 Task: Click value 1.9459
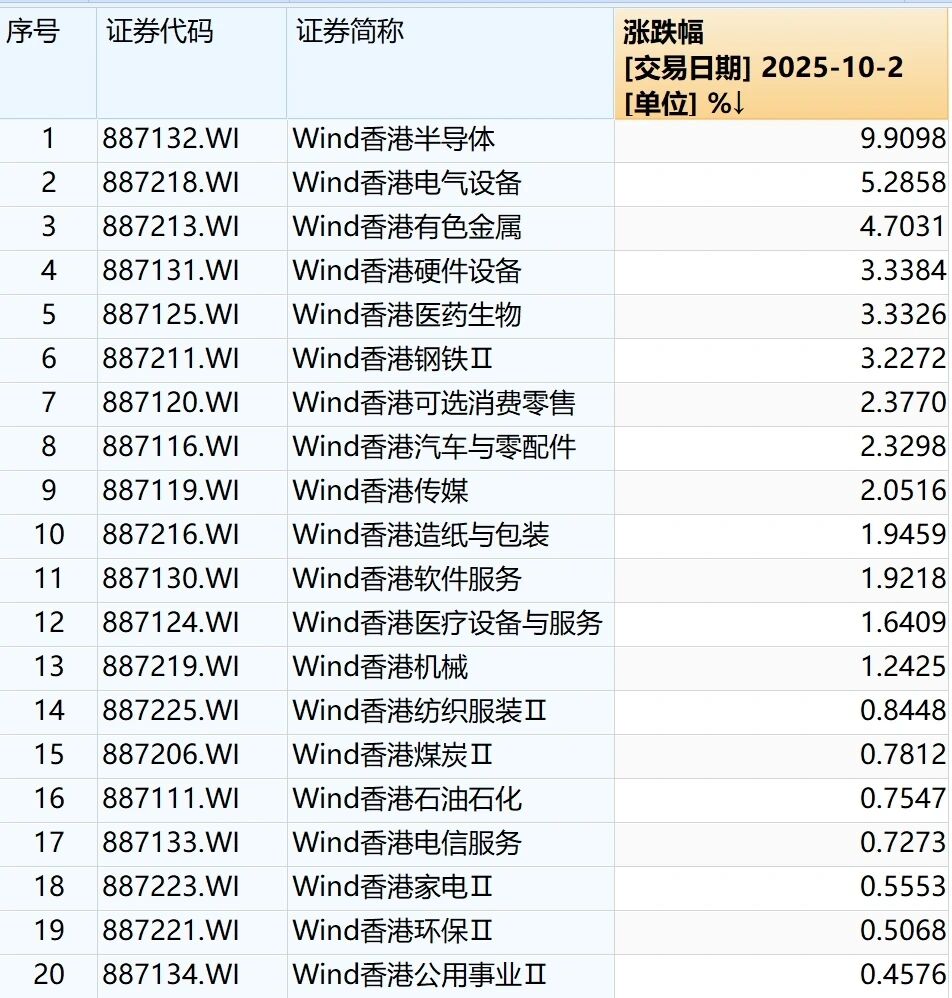(x=903, y=535)
